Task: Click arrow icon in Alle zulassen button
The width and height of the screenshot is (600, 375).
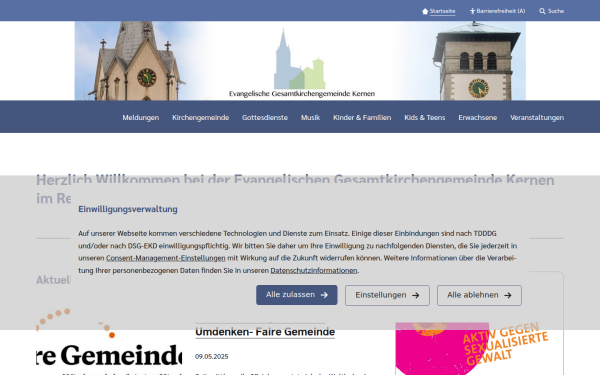Action: click(324, 295)
